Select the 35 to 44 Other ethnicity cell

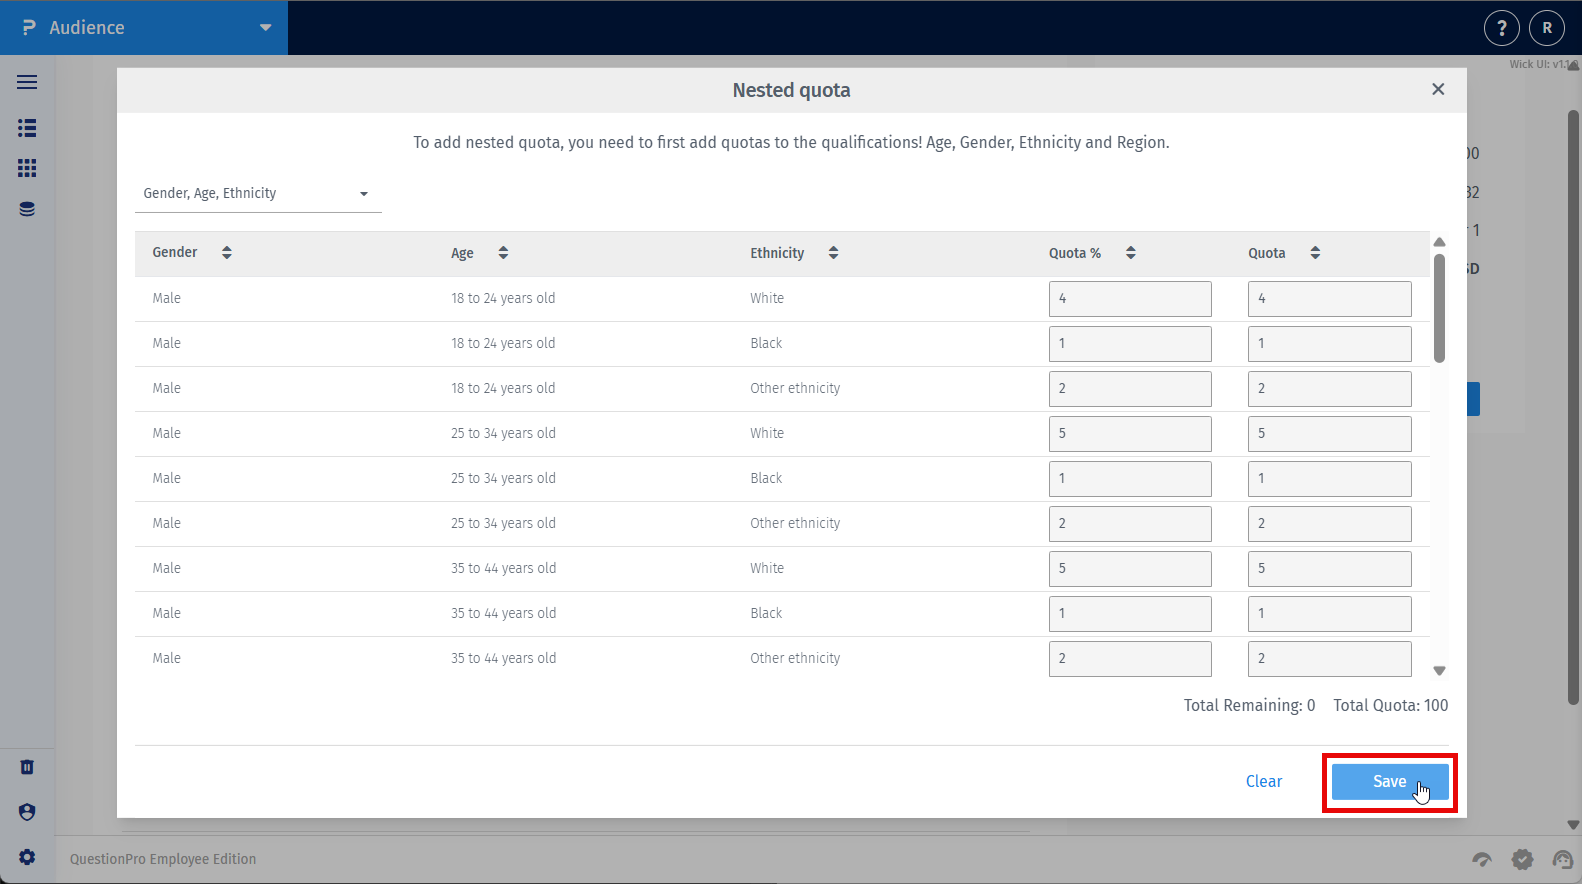795,658
